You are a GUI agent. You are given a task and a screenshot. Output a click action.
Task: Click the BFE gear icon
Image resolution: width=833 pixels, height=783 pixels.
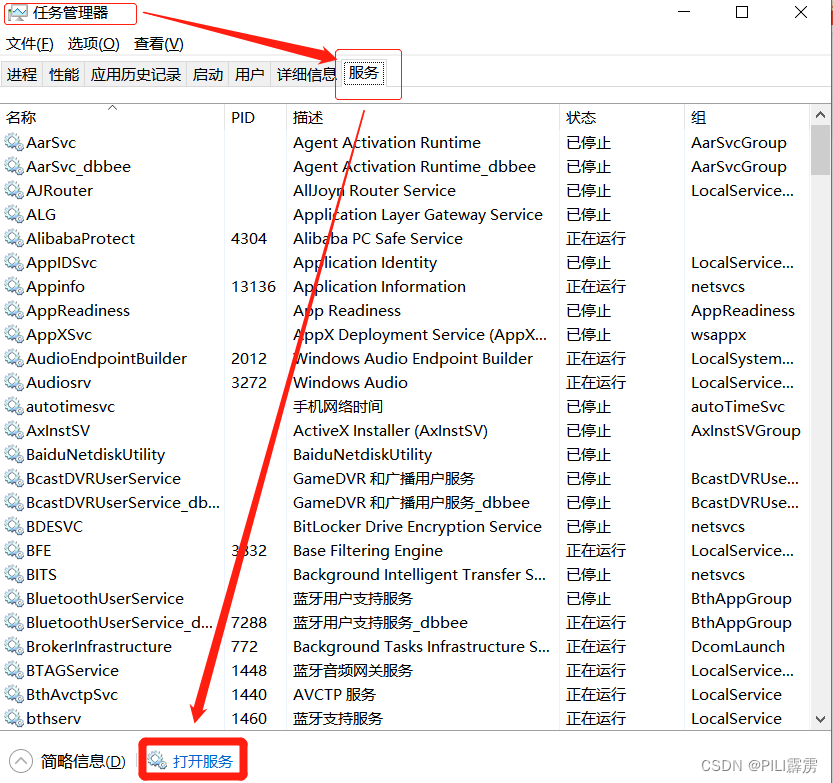(x=14, y=550)
